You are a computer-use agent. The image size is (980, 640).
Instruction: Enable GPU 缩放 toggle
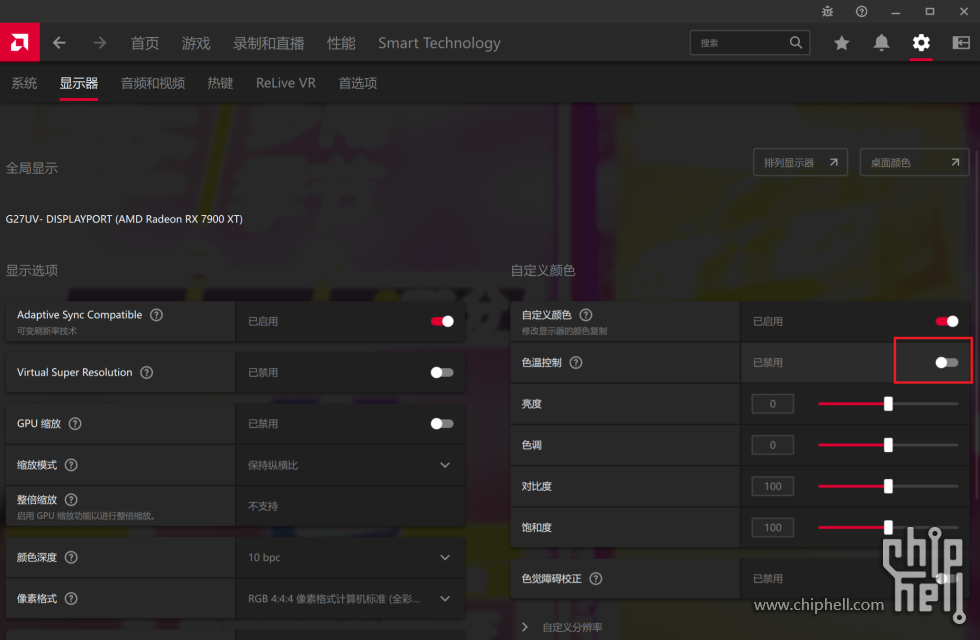point(442,424)
